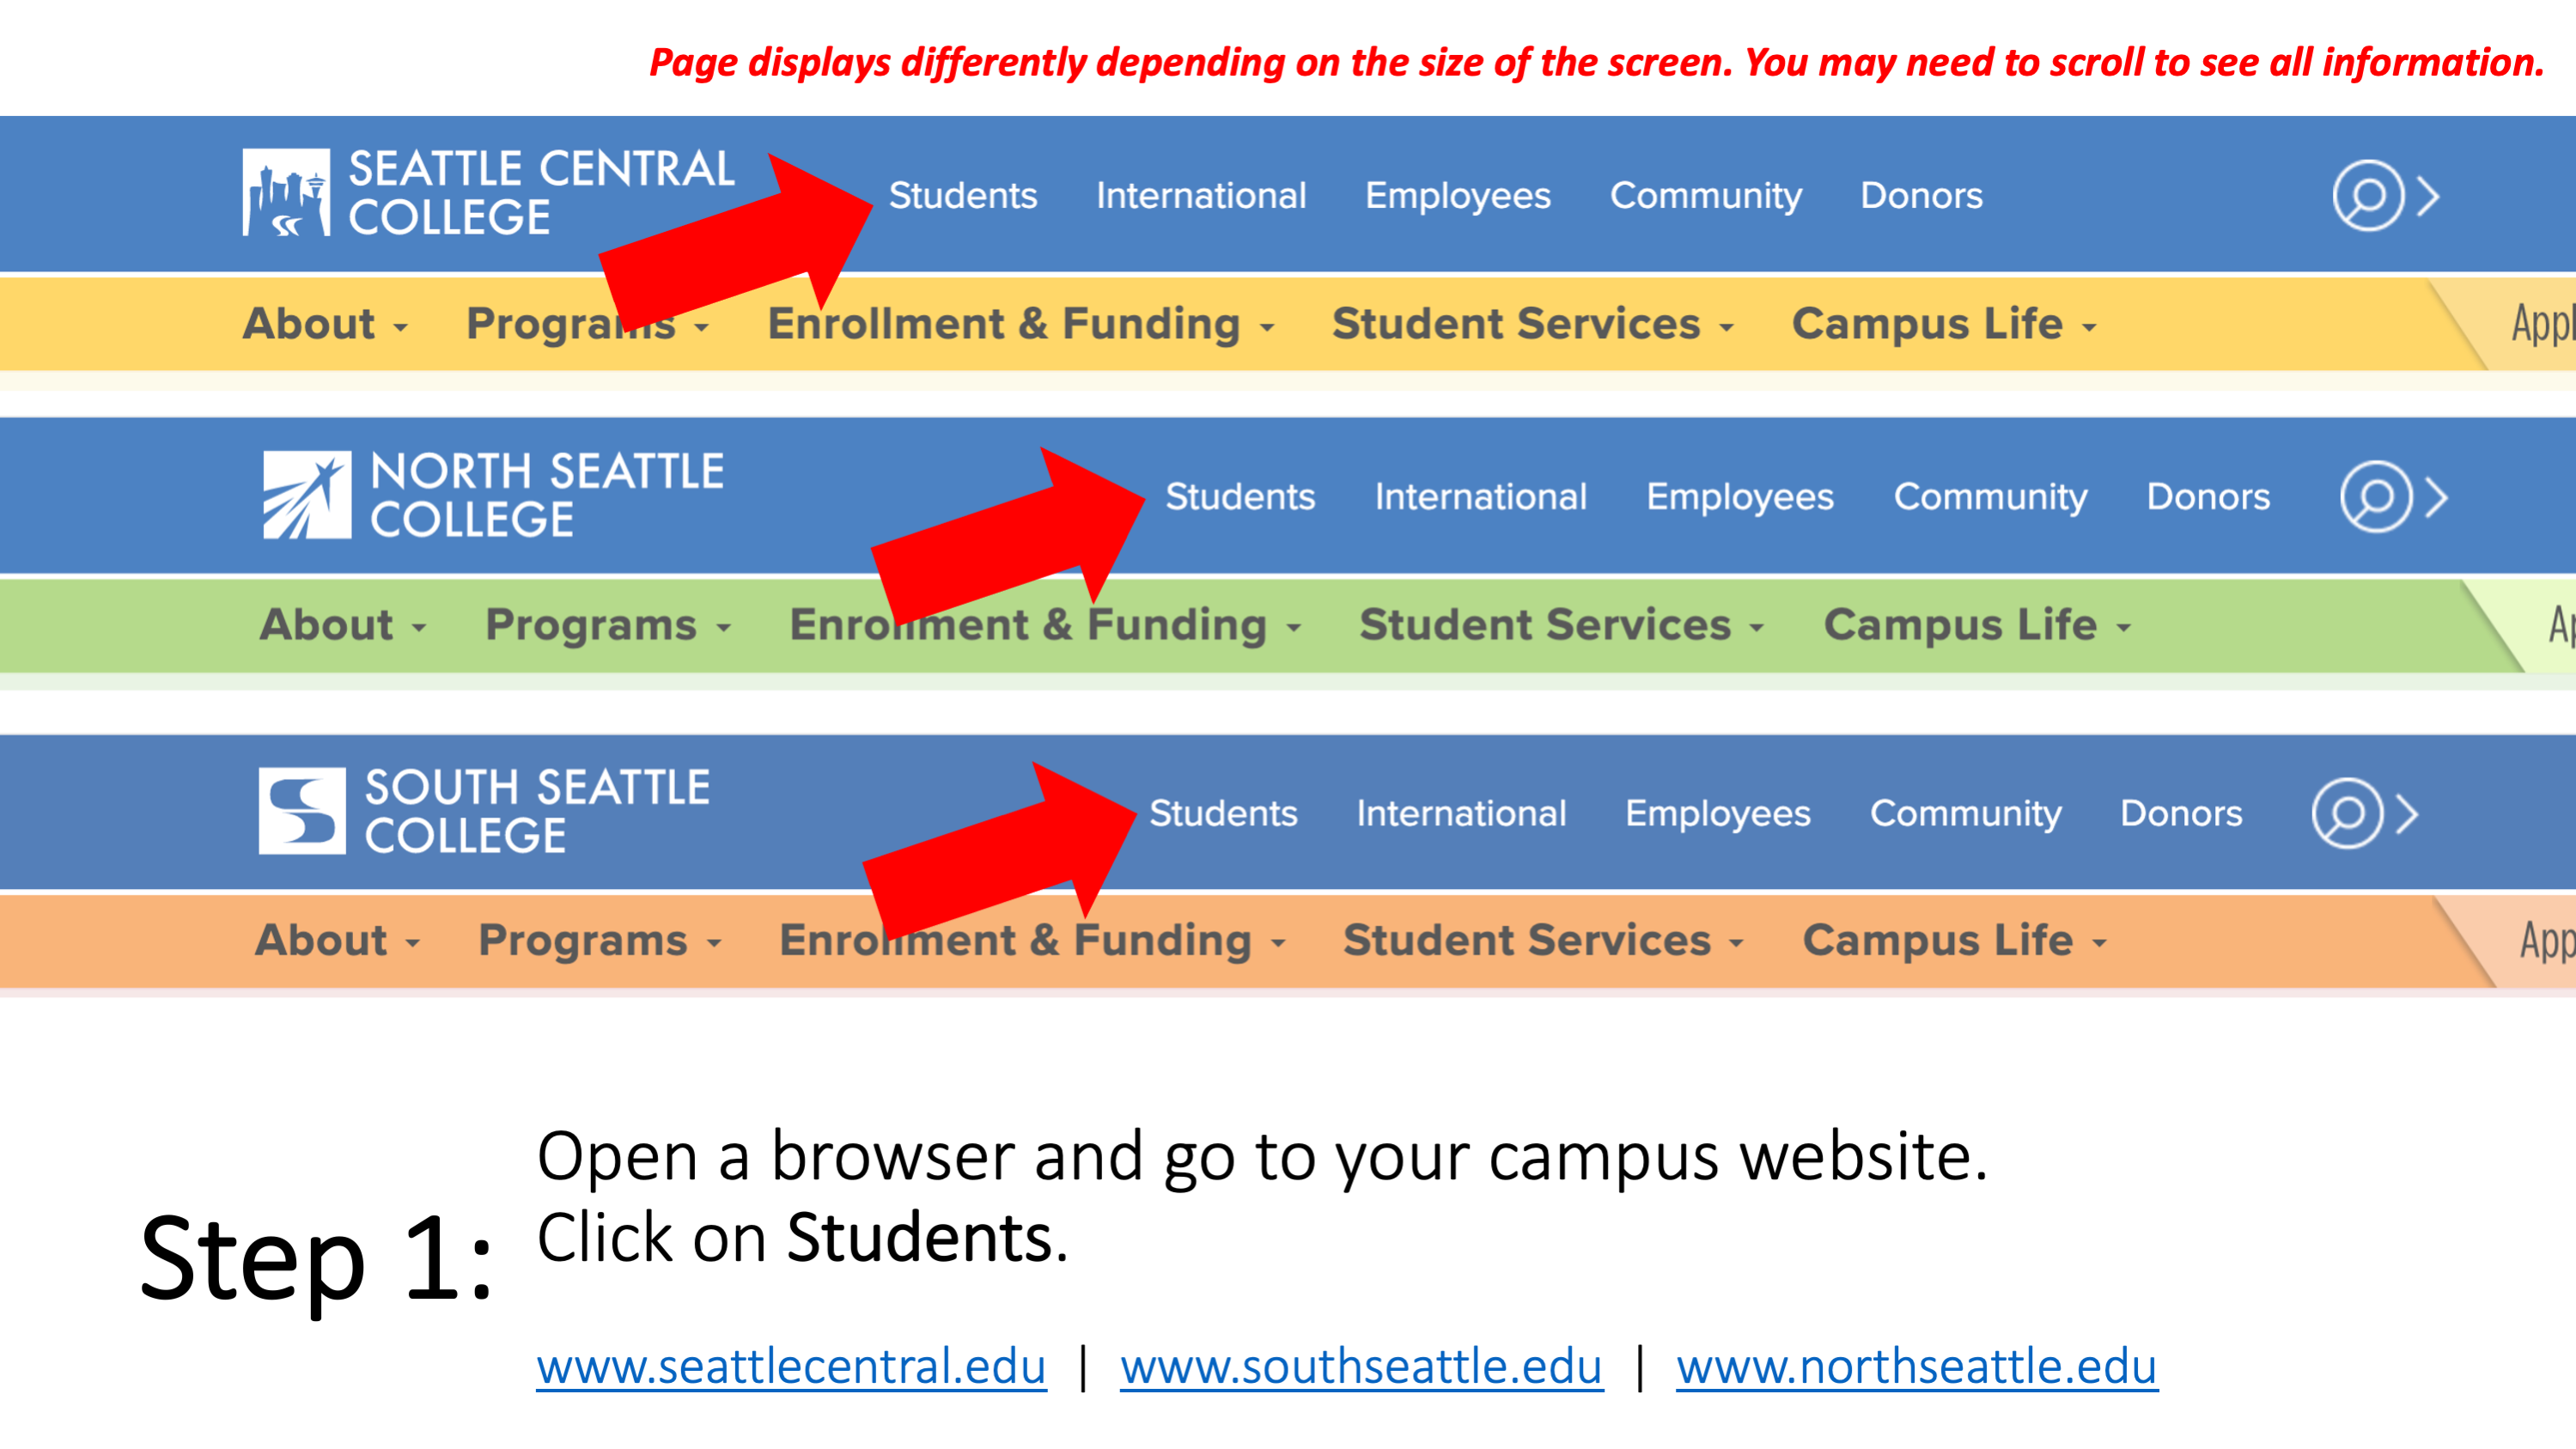Image resolution: width=2576 pixels, height=1449 pixels.
Task: Select Community link on South Seattle College
Action: pos(1960,812)
